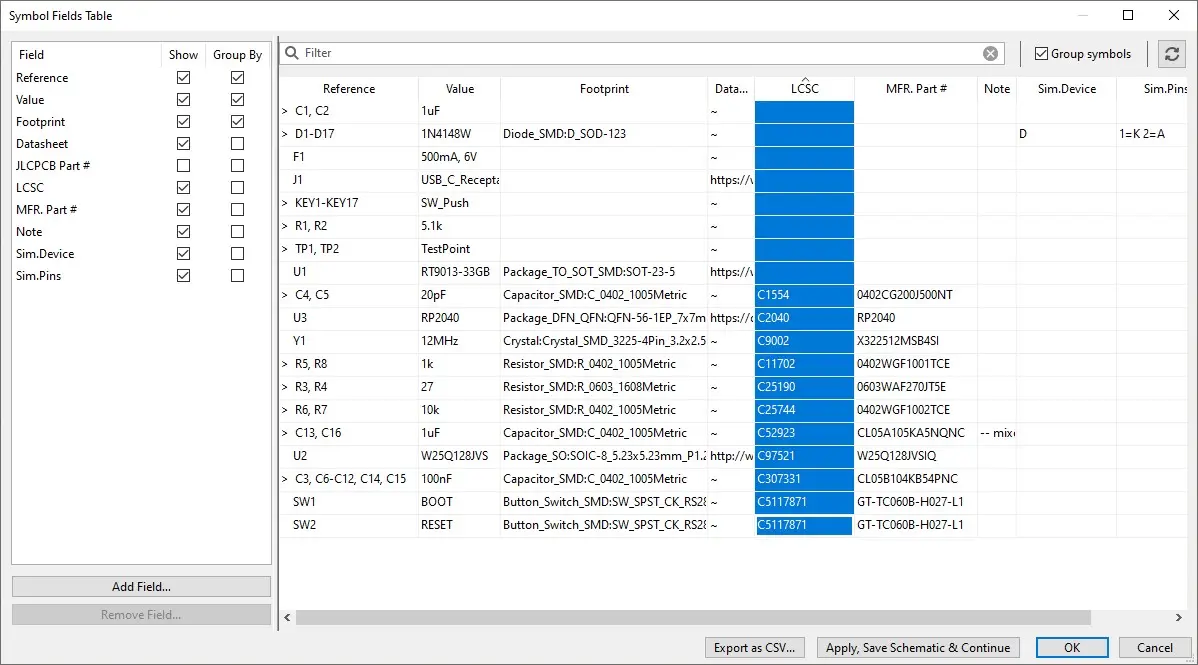Click the Note column header
1198x665 pixels.
[997, 89]
